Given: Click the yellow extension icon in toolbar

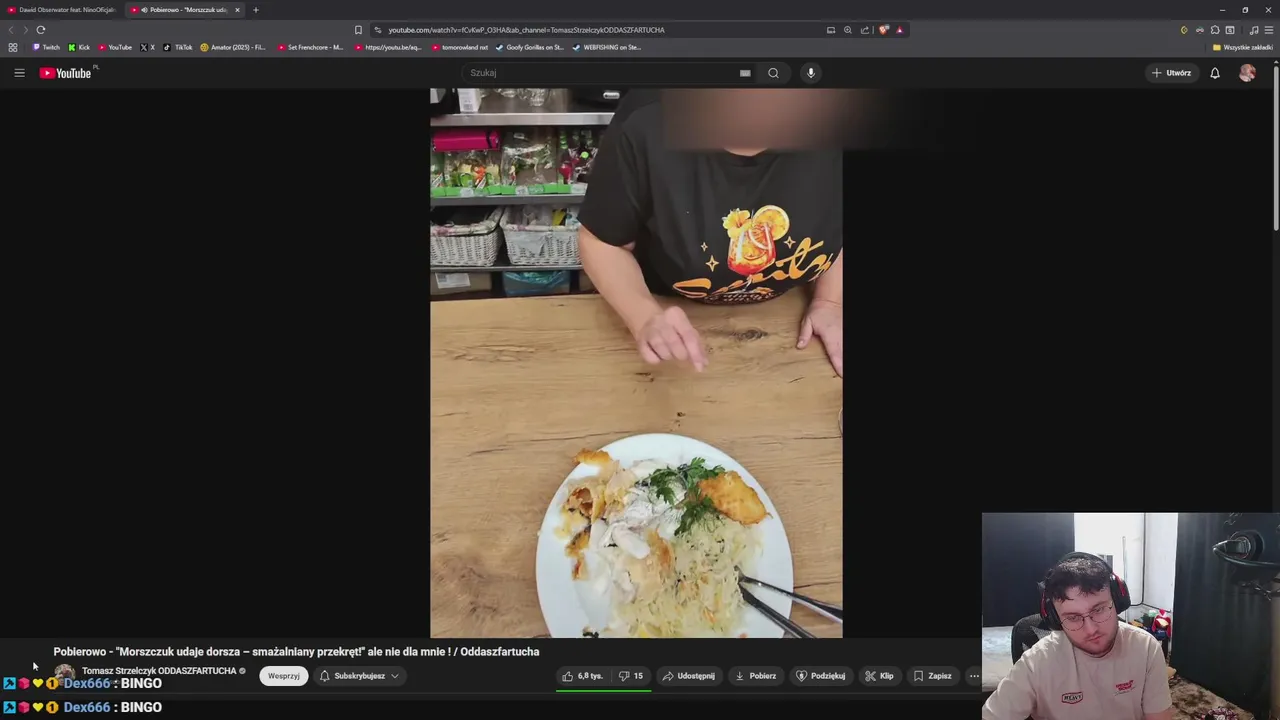Looking at the screenshot, I should [1184, 30].
